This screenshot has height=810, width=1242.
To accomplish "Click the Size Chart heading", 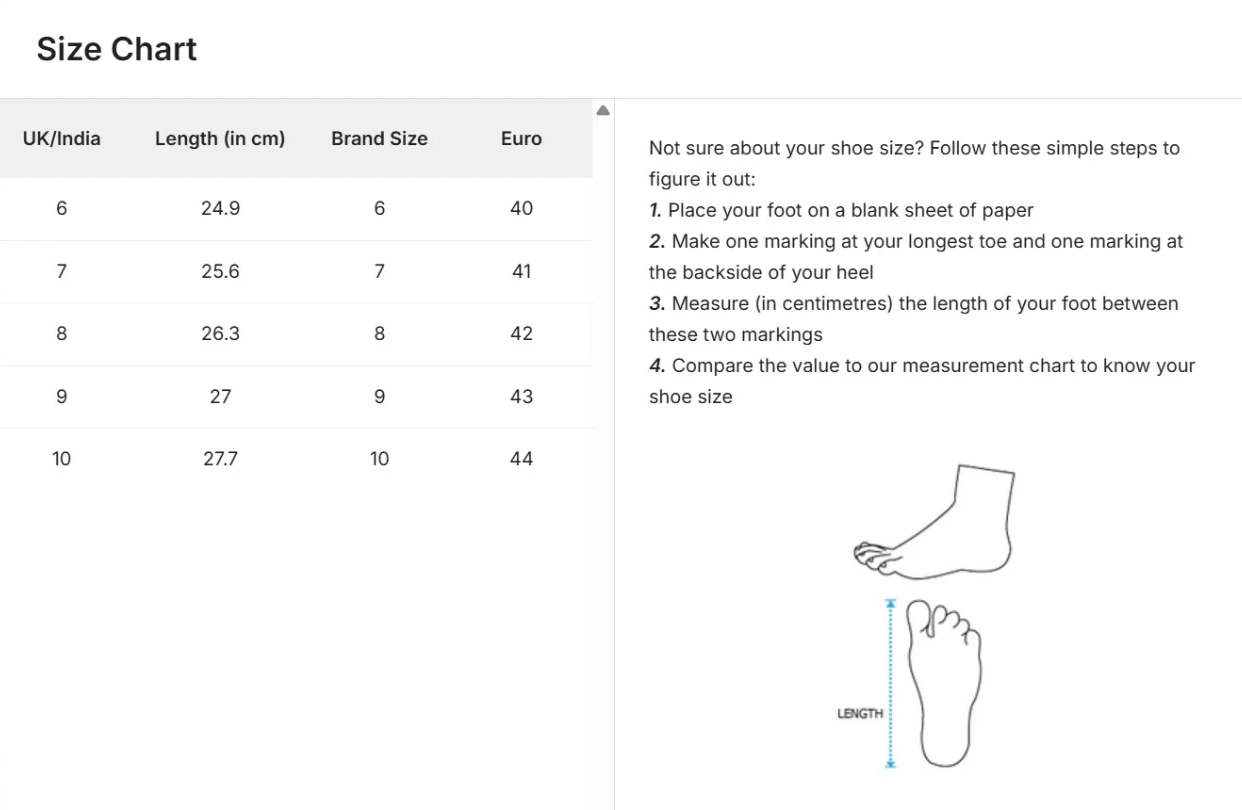I will pos(117,49).
